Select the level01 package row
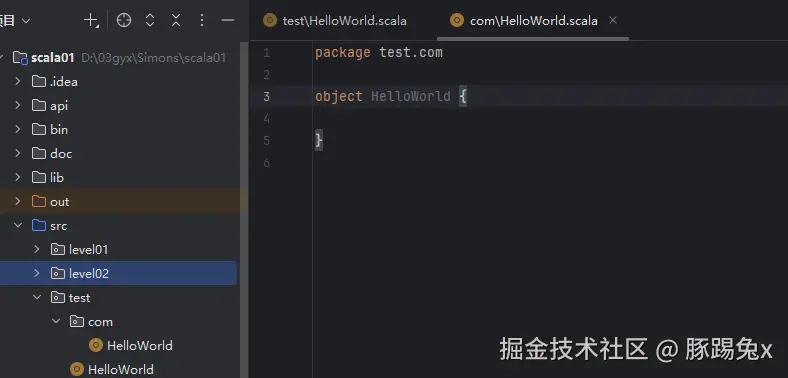 [119, 249]
